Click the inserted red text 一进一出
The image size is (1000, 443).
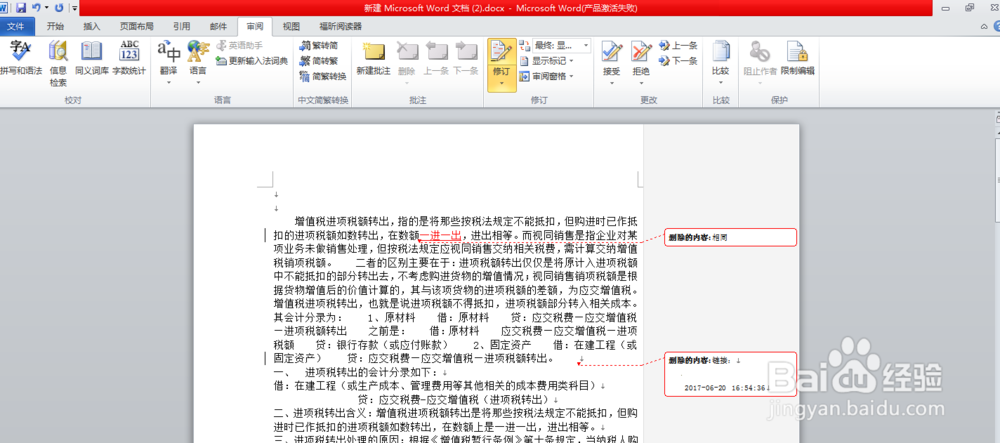[440, 235]
